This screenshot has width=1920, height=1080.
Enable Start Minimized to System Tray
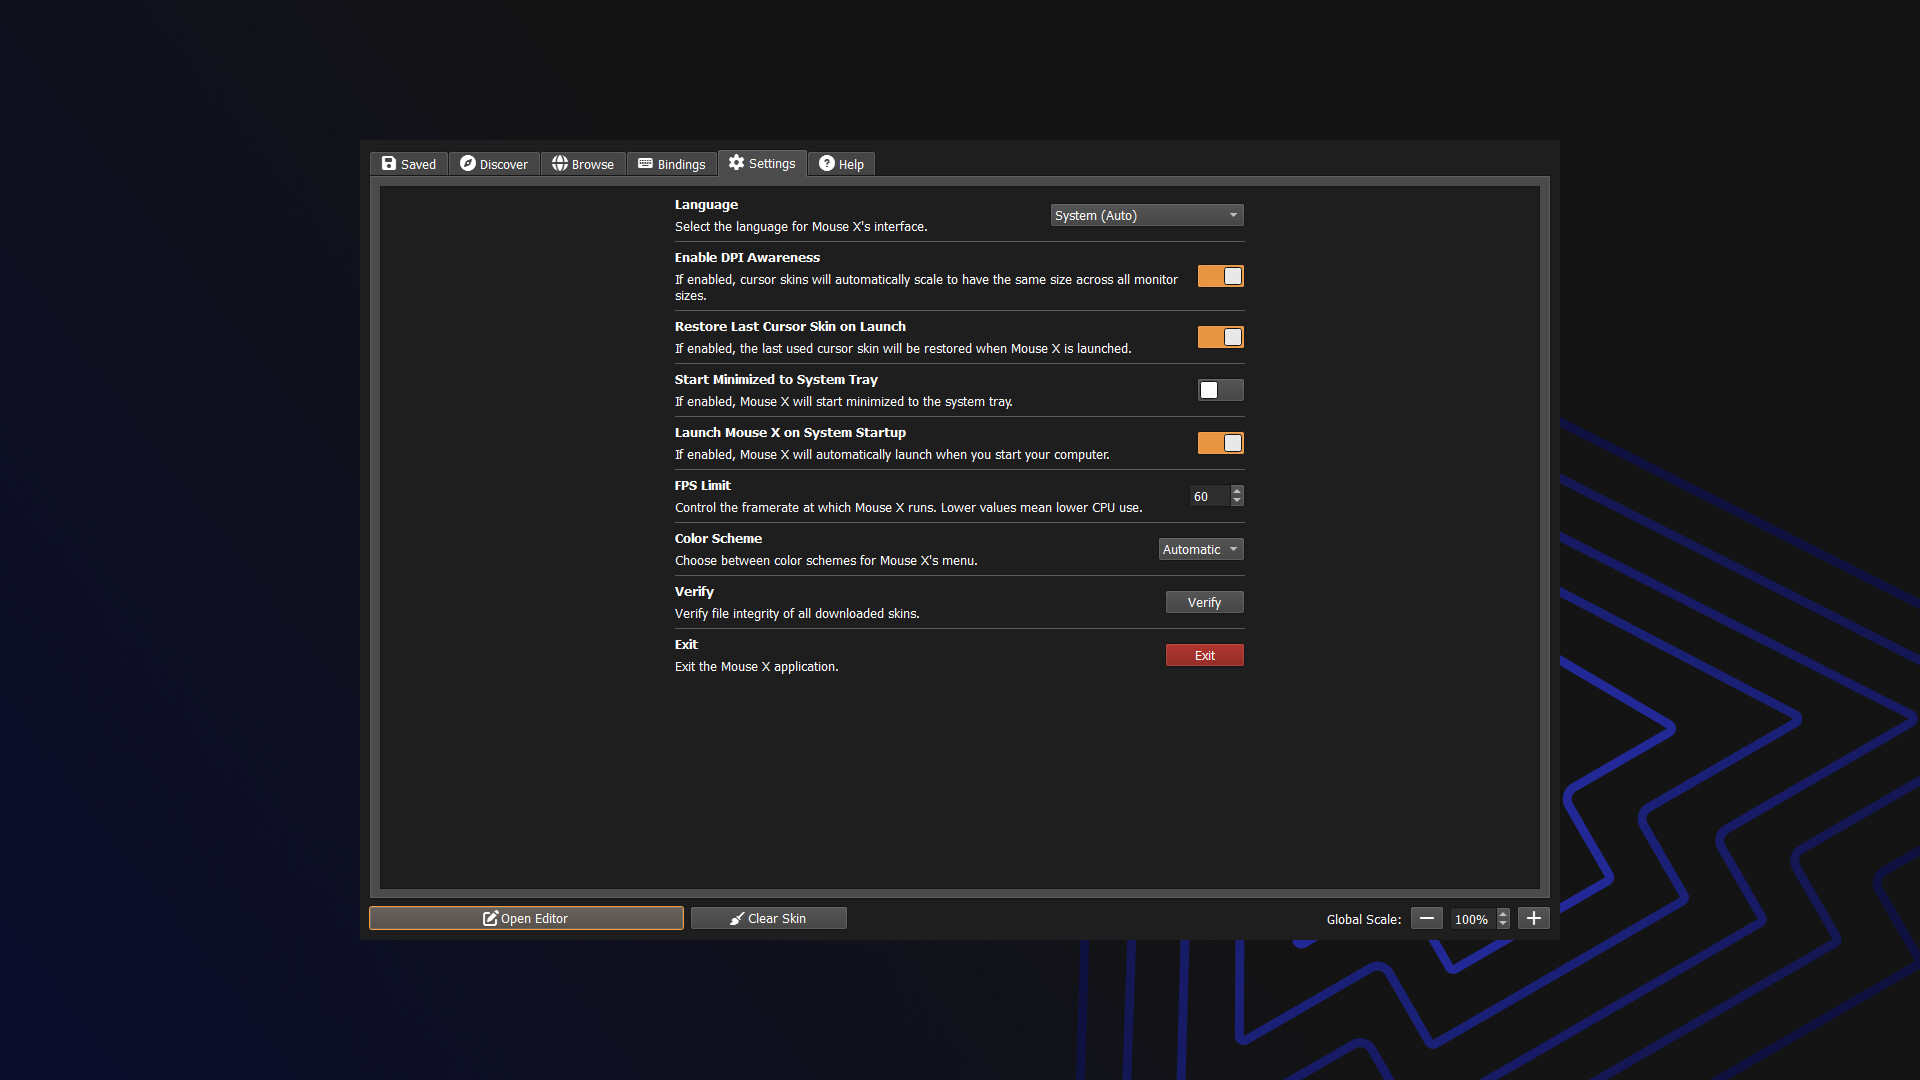tap(1221, 390)
